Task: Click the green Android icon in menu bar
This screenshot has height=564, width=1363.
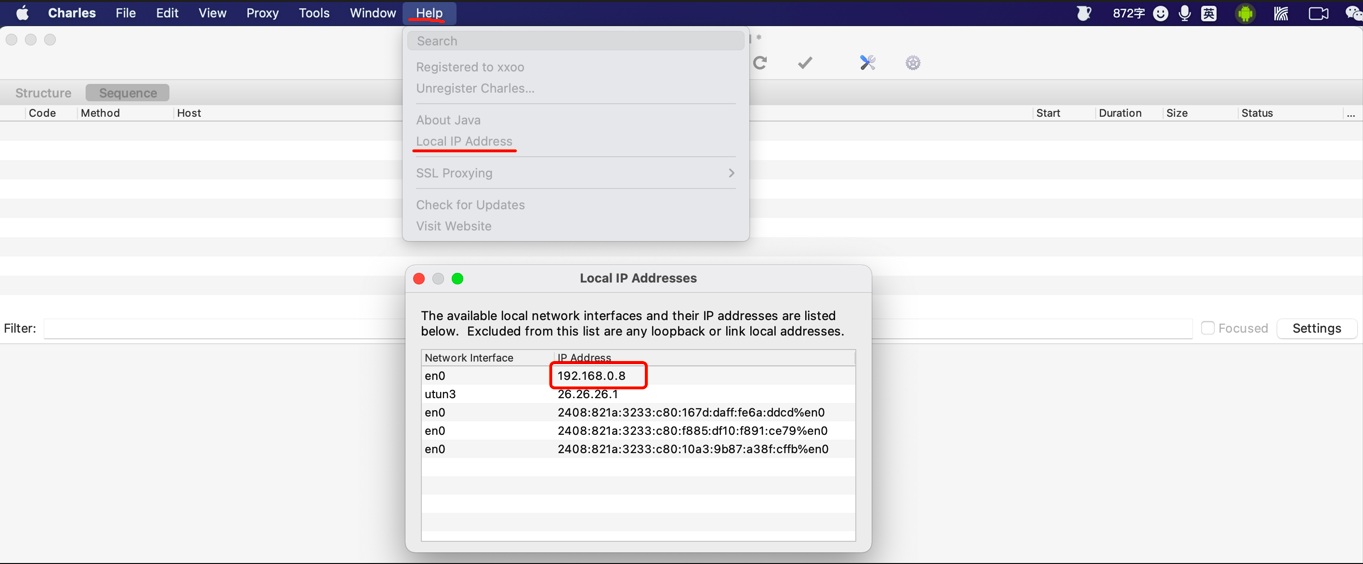Action: click(1245, 13)
